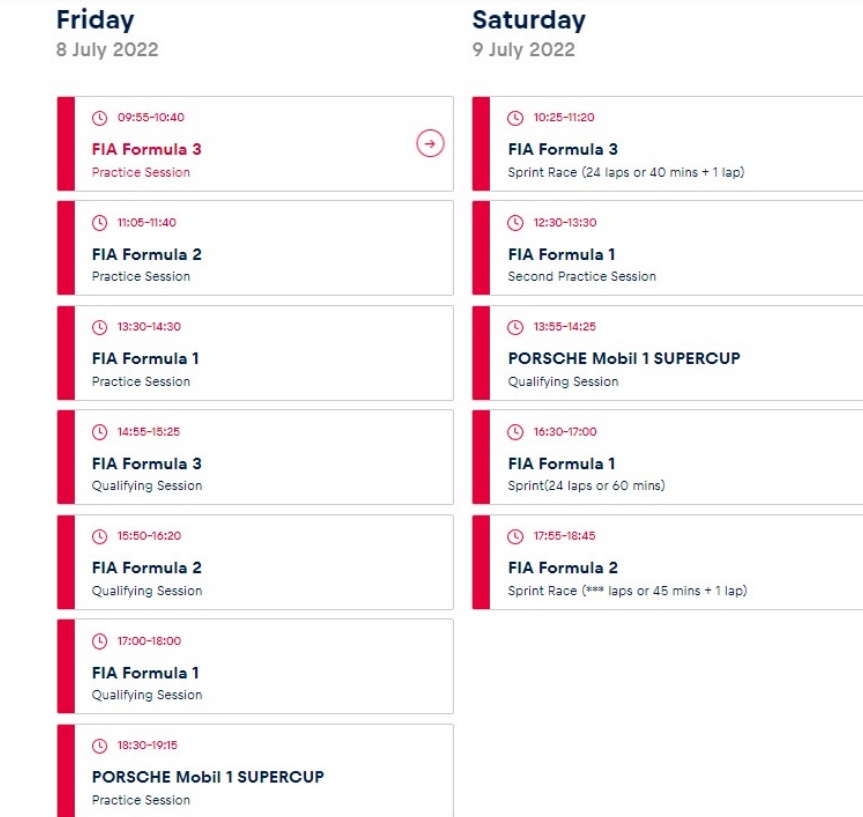Open Saturday FIA Formula 2 Sprint Race
Image resolution: width=863 pixels, height=817 pixels.
point(563,568)
